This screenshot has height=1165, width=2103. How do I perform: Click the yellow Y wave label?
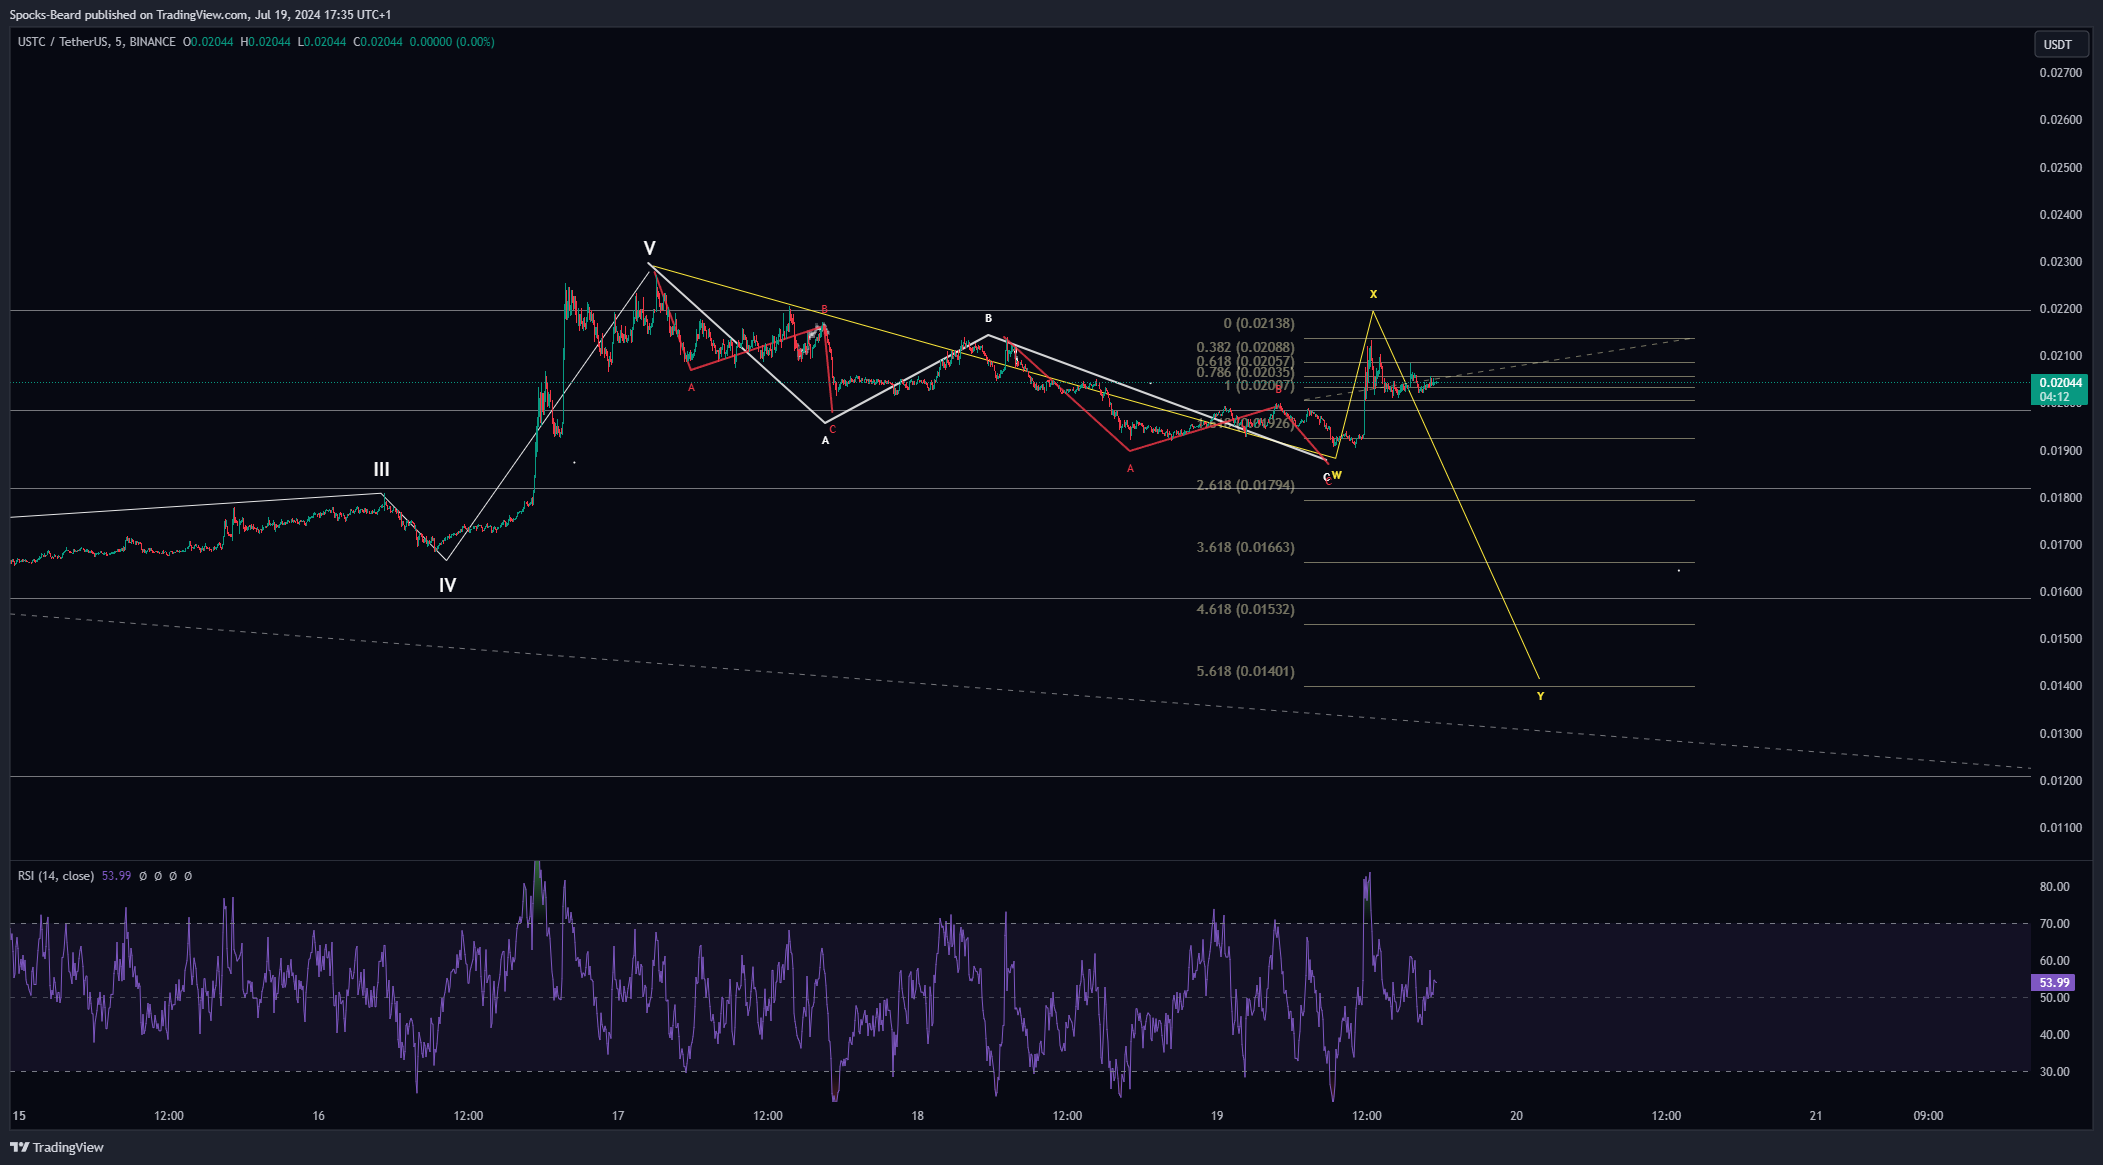tap(1540, 696)
